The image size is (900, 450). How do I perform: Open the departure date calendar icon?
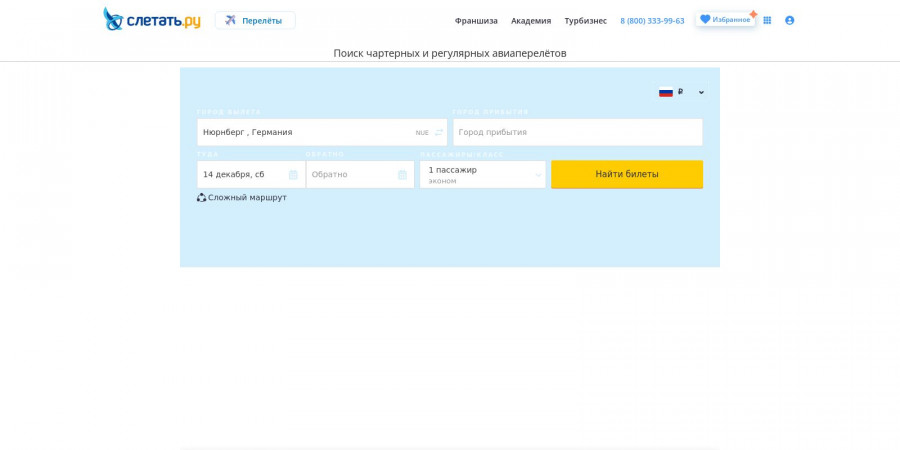[293, 174]
